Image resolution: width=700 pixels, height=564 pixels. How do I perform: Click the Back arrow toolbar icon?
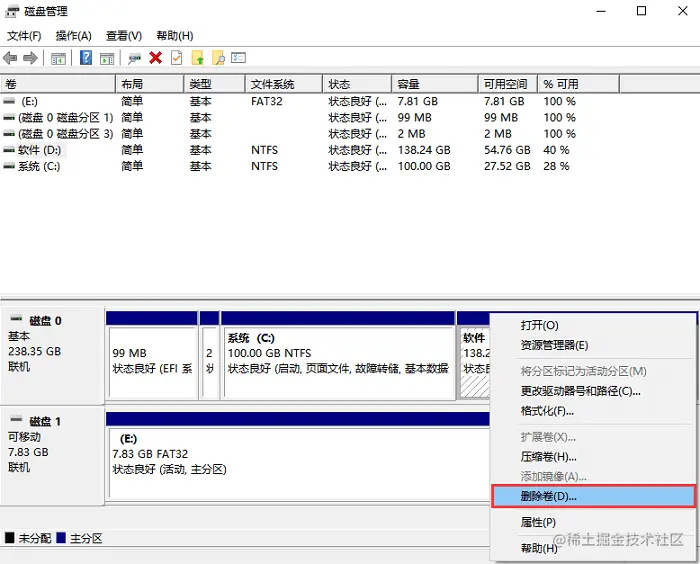pyautogui.click(x=10, y=58)
